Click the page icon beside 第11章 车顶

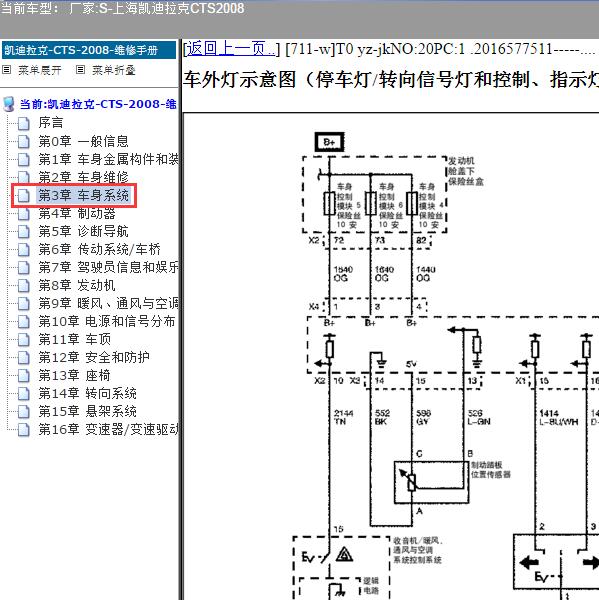click(x=24, y=339)
